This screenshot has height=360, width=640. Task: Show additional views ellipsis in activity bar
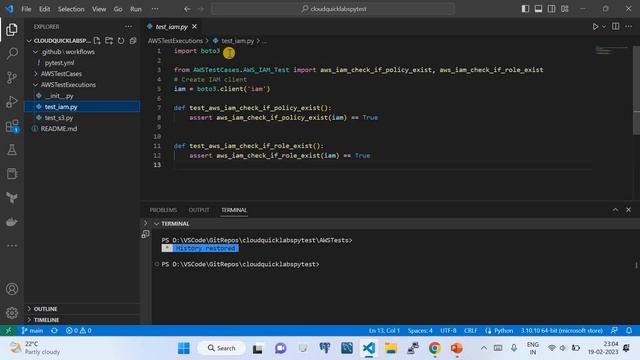[12, 246]
